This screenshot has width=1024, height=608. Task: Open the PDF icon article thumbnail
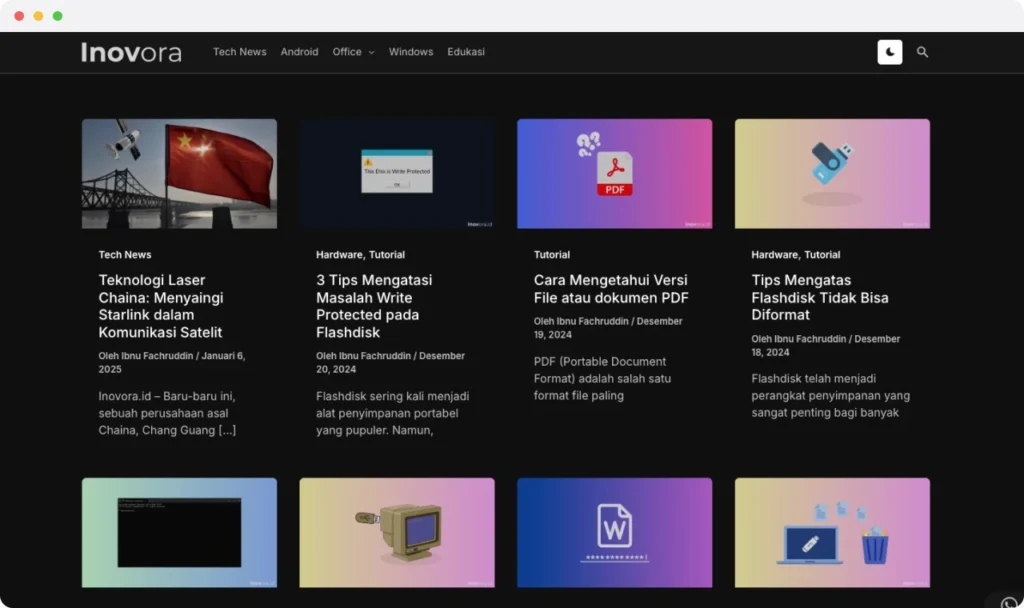pyautogui.click(x=614, y=174)
